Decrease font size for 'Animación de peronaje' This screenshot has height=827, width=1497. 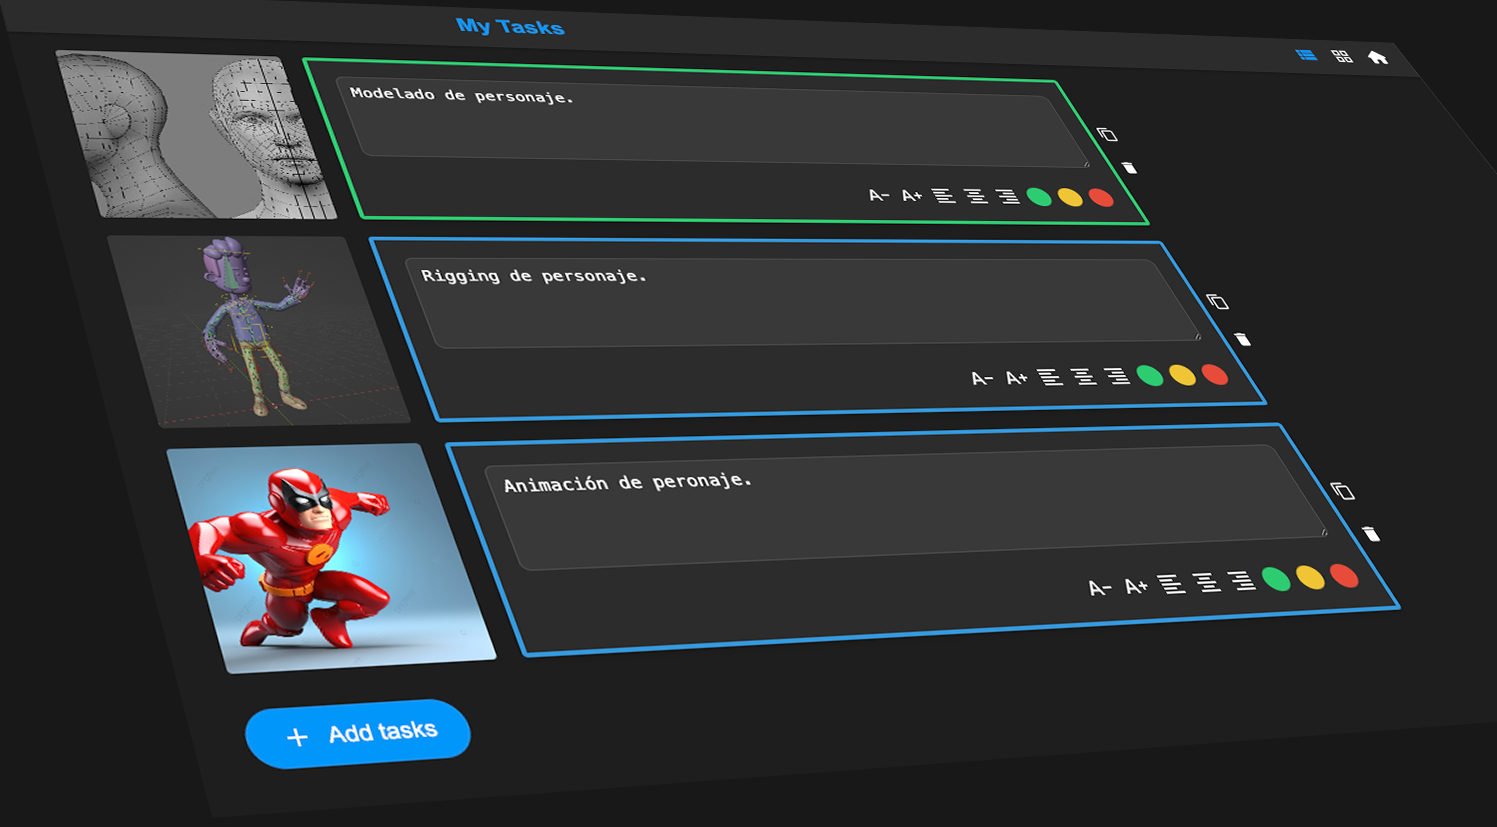[x=1099, y=588]
